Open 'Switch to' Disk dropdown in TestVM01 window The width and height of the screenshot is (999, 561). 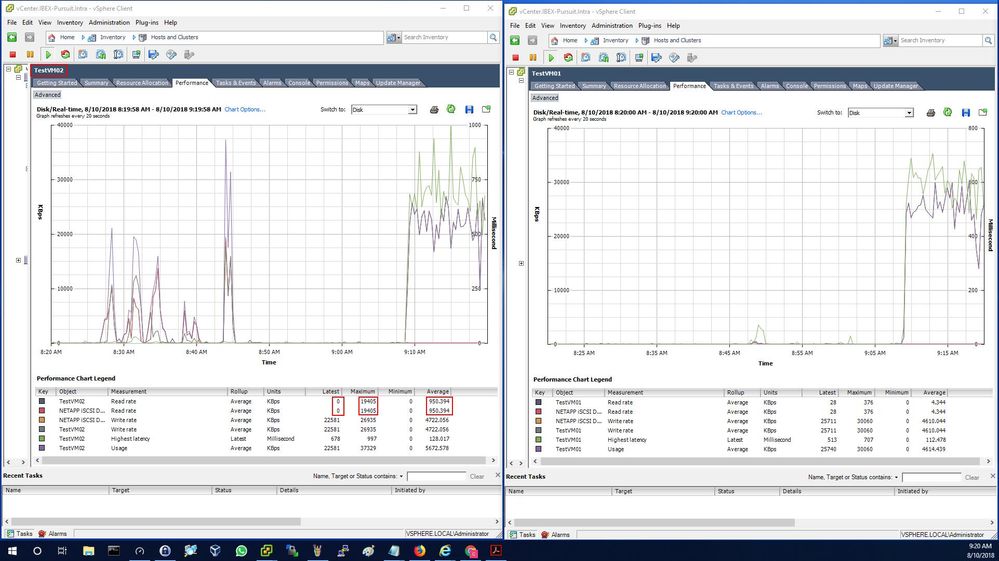pos(909,113)
